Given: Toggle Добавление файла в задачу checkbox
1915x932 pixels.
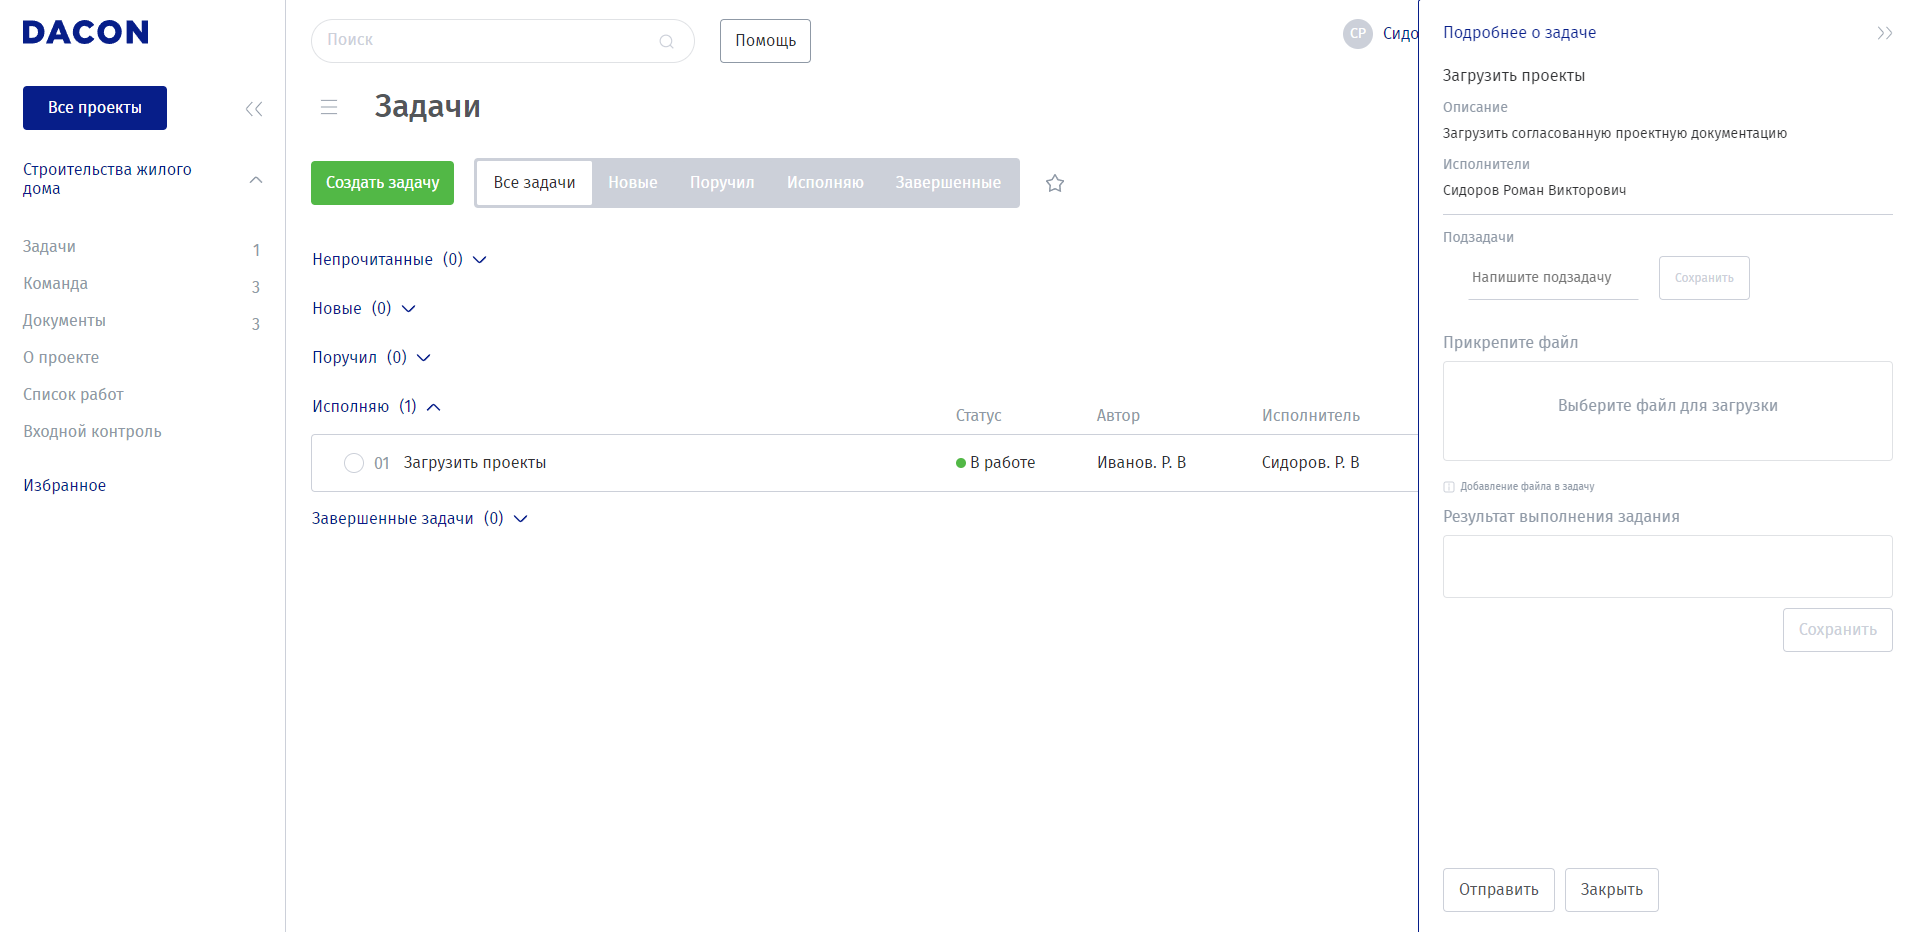Looking at the screenshot, I should point(1449,487).
